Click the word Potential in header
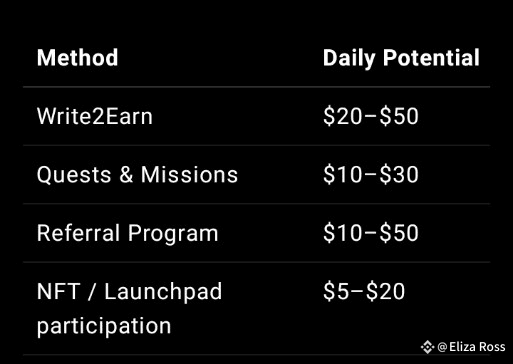 click(x=431, y=58)
